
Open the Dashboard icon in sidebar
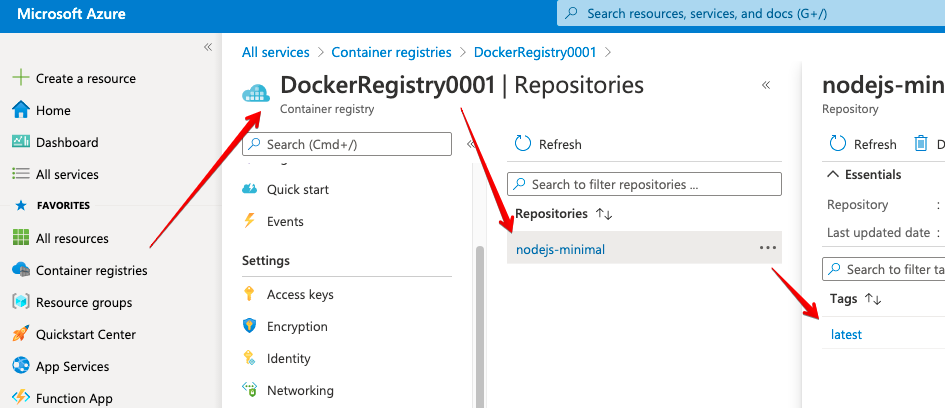click(x=20, y=142)
